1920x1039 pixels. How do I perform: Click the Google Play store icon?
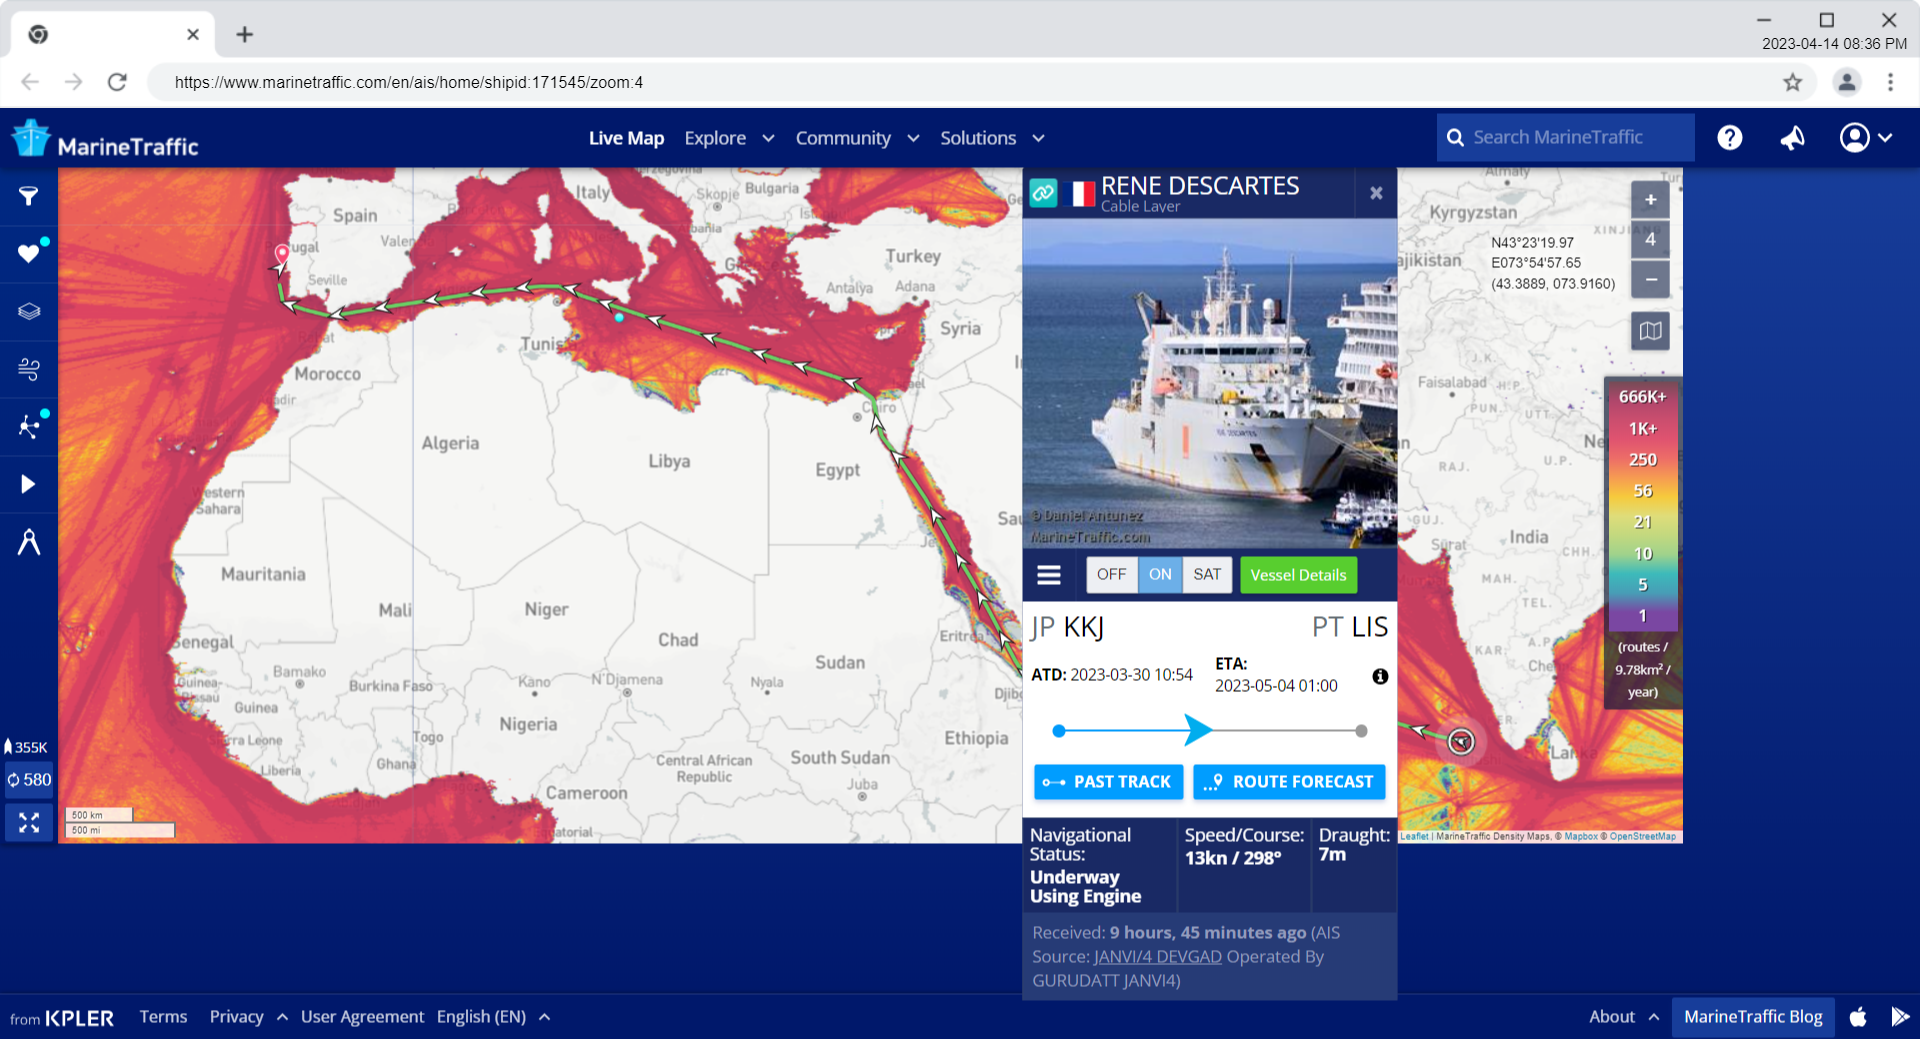tap(1900, 1017)
